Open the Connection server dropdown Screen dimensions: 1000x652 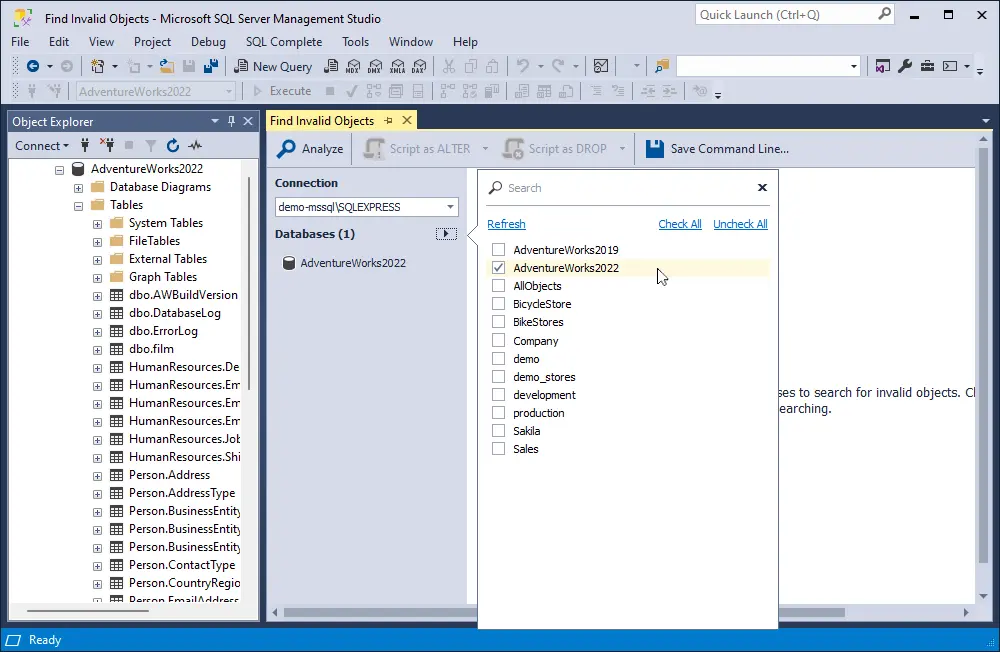[451, 207]
